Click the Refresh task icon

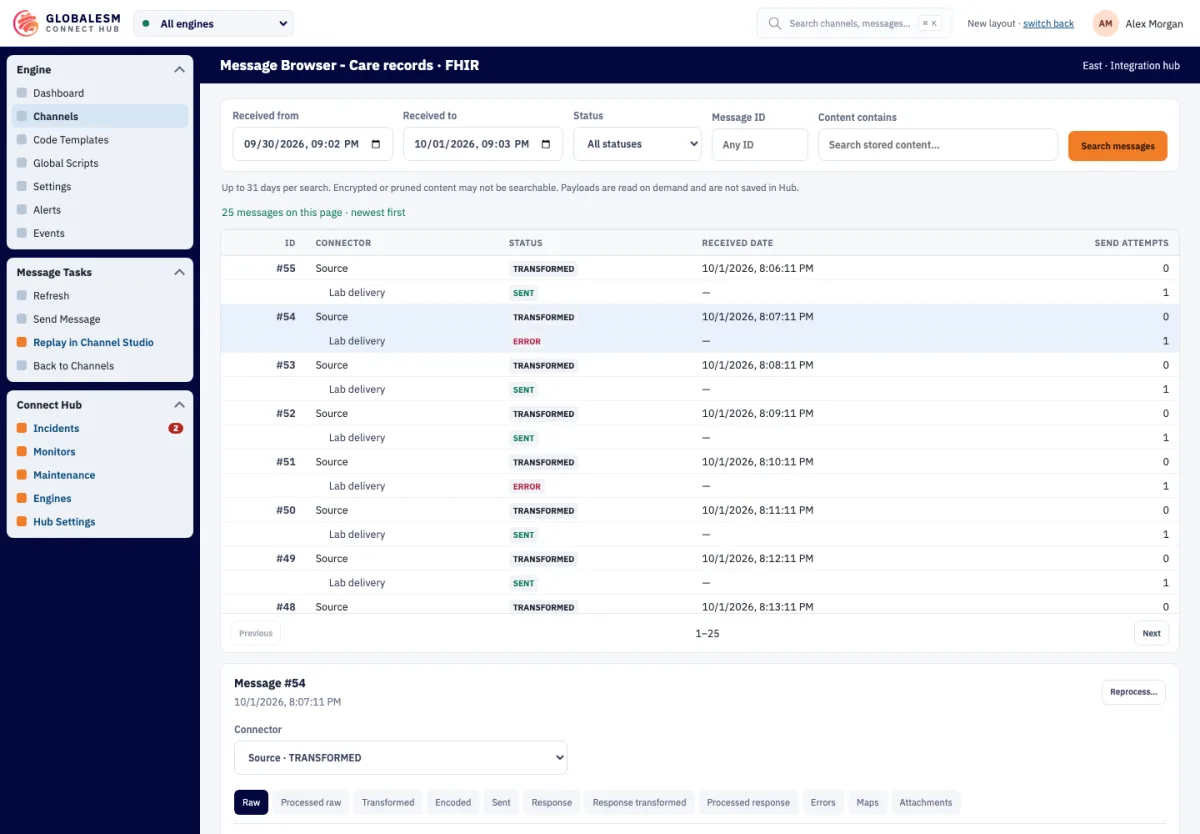(22, 296)
